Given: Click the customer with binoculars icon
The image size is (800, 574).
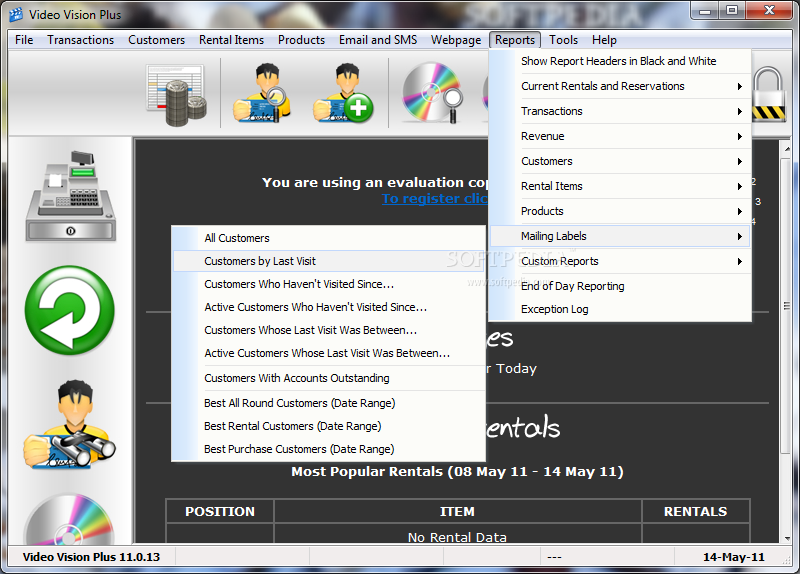Looking at the screenshot, I should coord(70,425).
